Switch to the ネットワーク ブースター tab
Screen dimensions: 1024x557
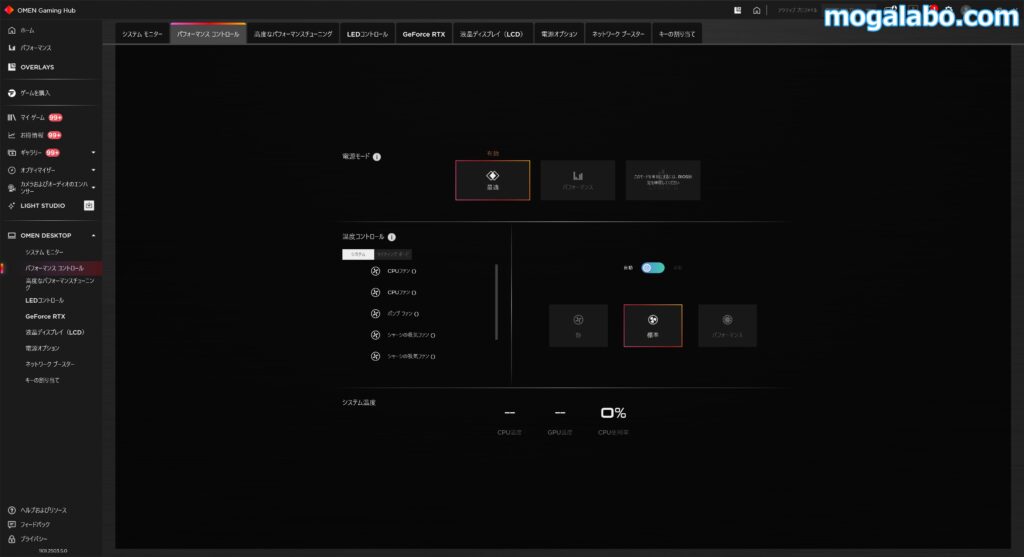(x=618, y=34)
